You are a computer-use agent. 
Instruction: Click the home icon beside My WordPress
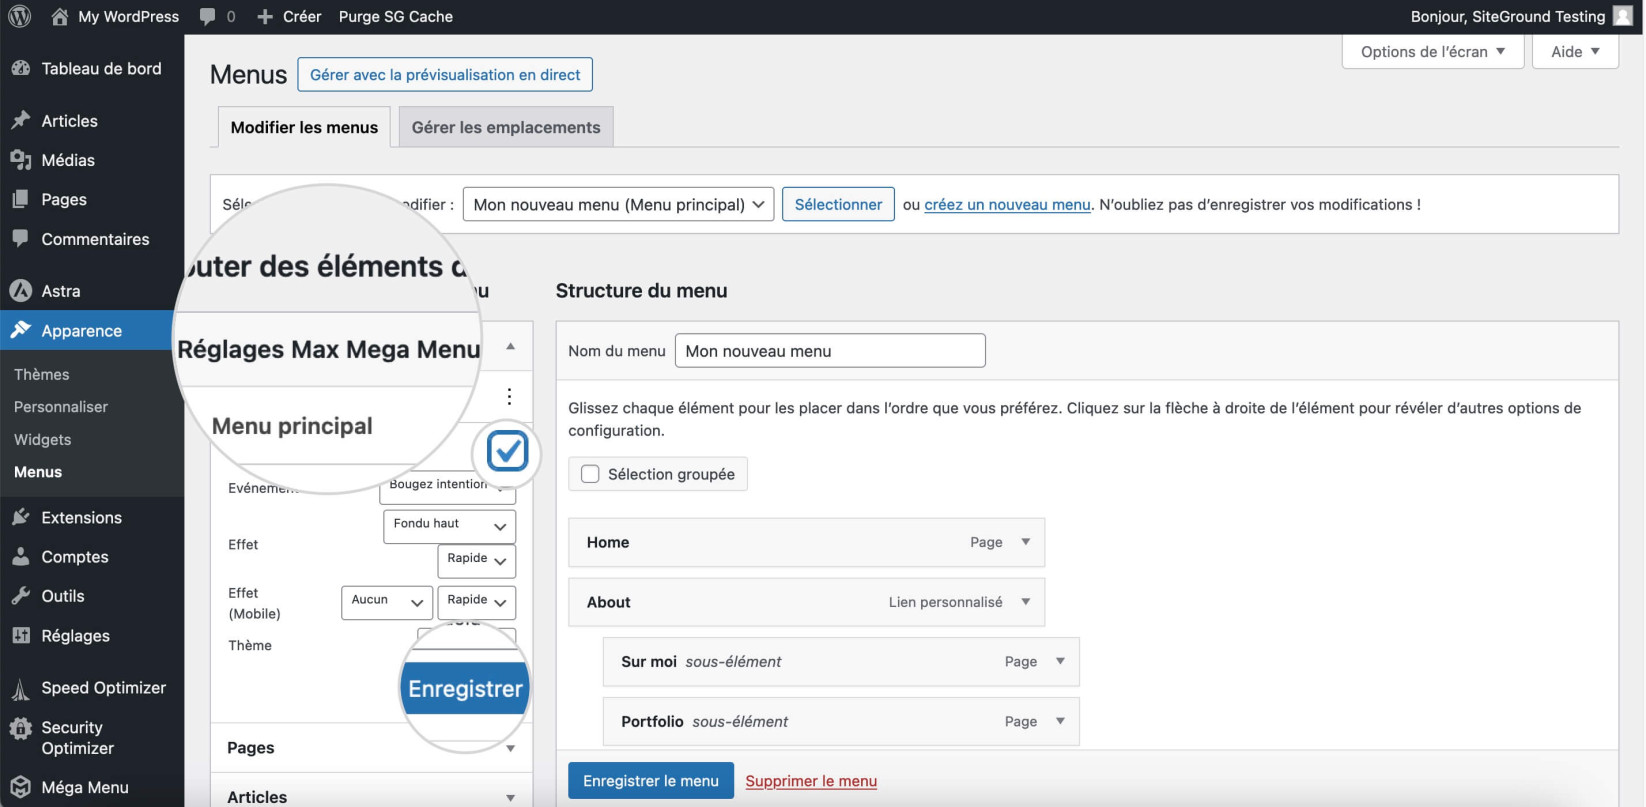click(x=60, y=16)
